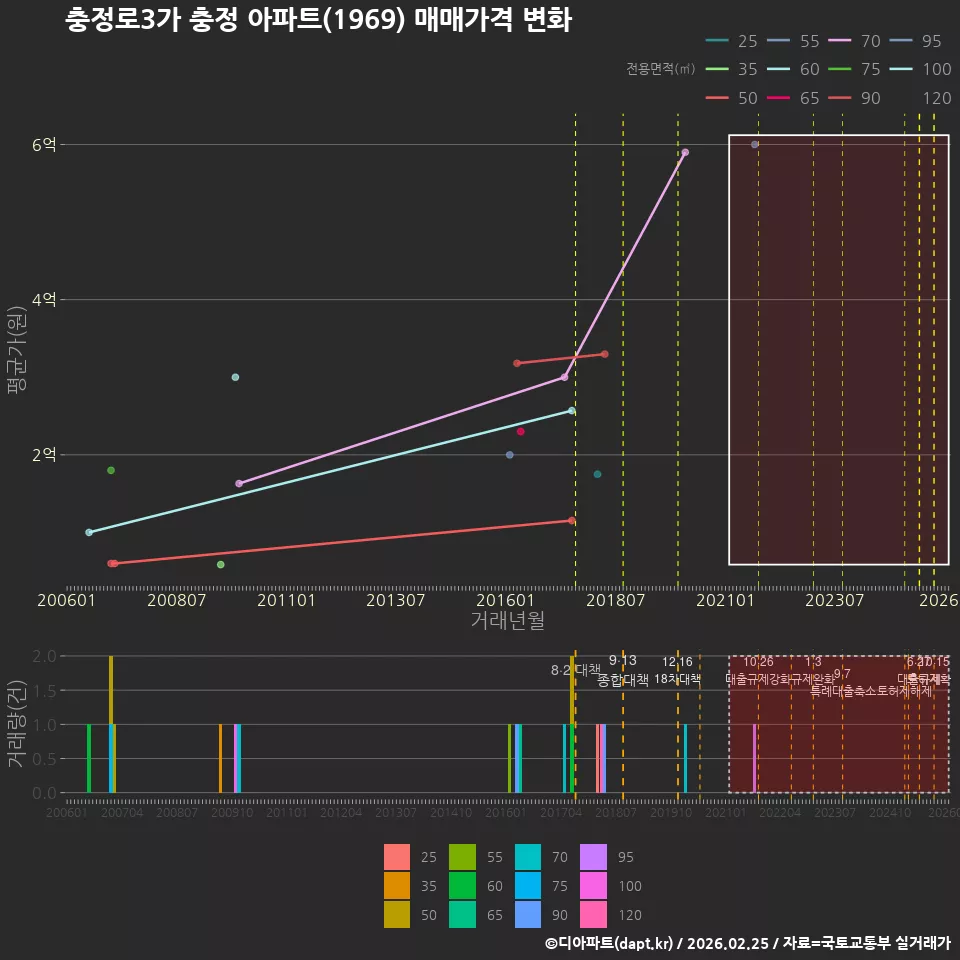Screen dimensions: 960x960
Task: Click the 1.5 label on the volume axis
Action: [45, 691]
